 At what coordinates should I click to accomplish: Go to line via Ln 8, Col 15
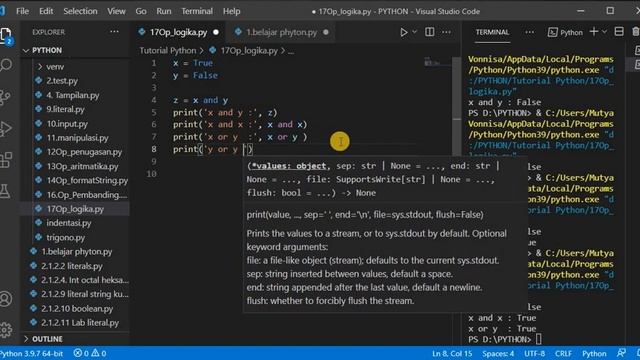[x=452, y=353]
